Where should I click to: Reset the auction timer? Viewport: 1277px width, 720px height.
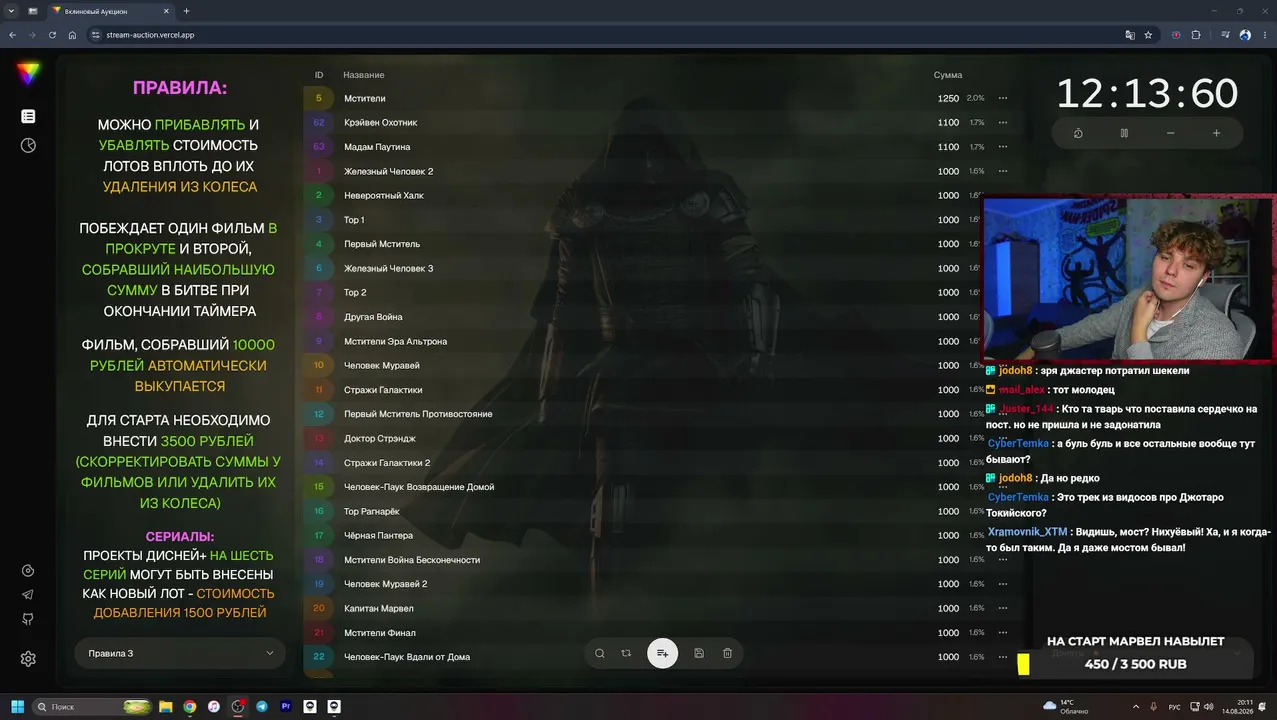1078,133
